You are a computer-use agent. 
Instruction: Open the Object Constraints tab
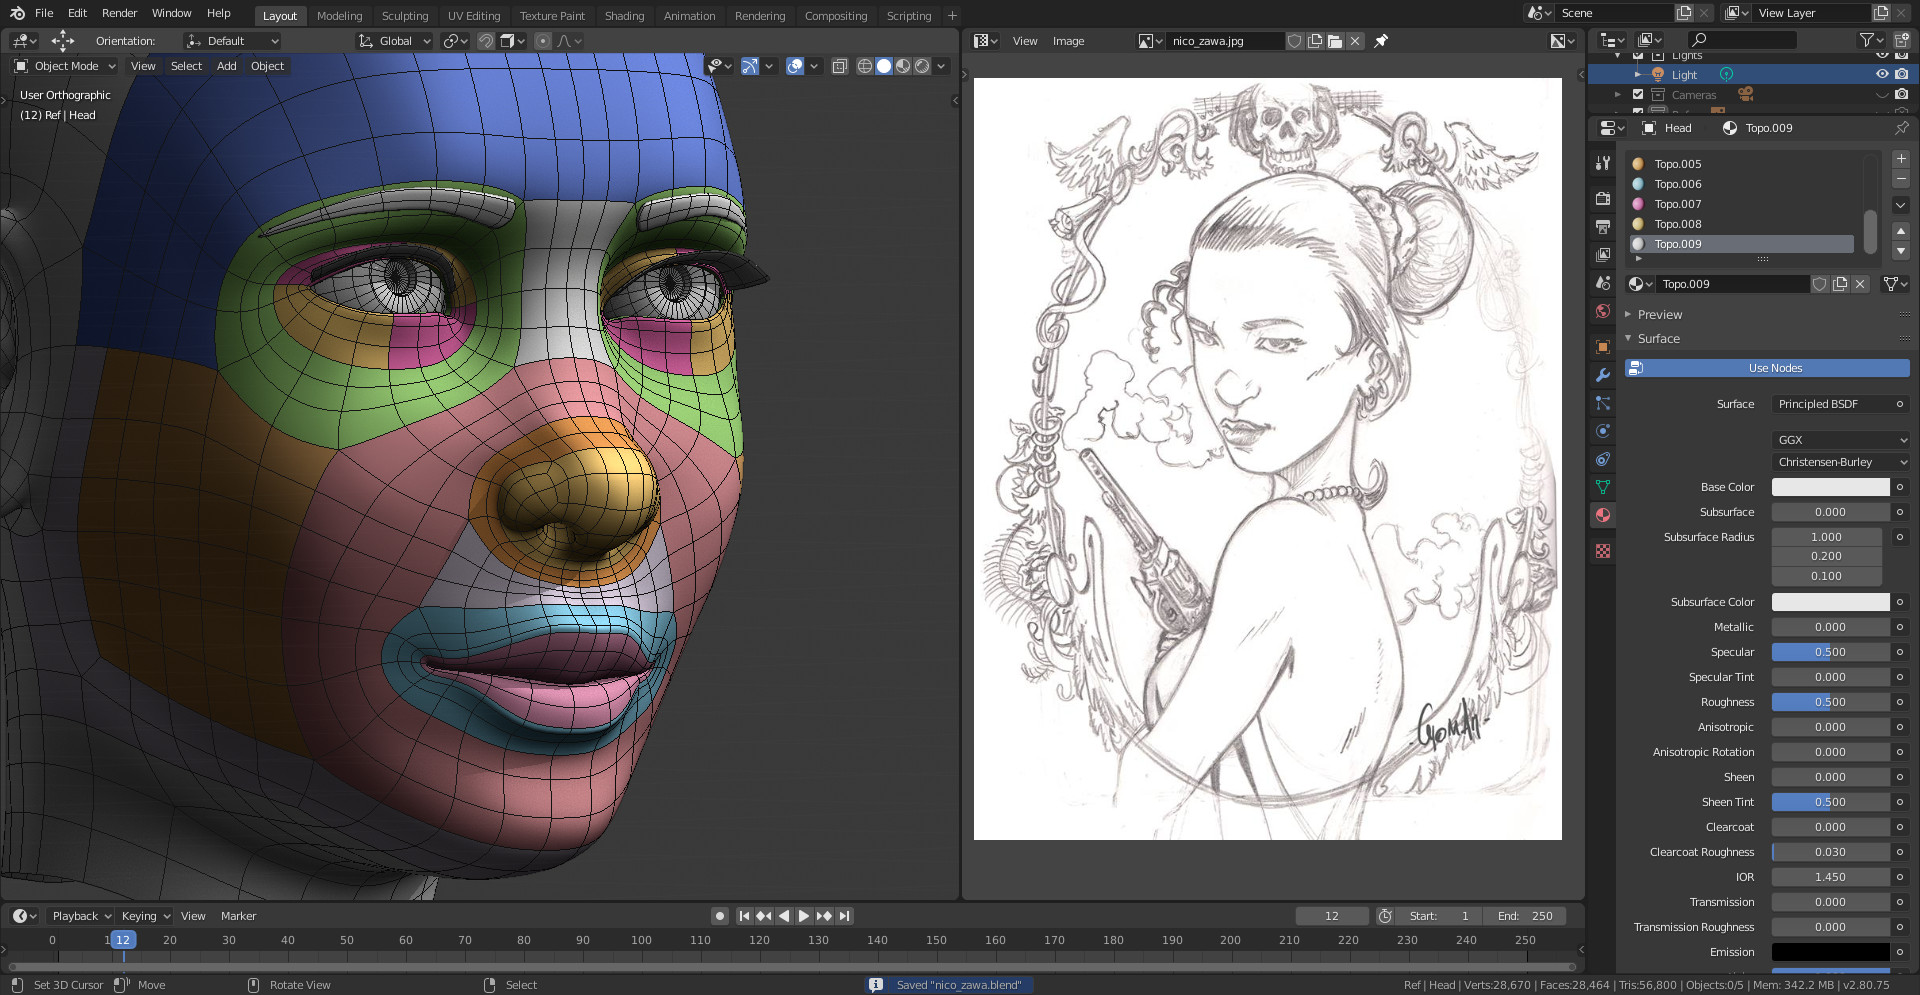click(x=1603, y=459)
